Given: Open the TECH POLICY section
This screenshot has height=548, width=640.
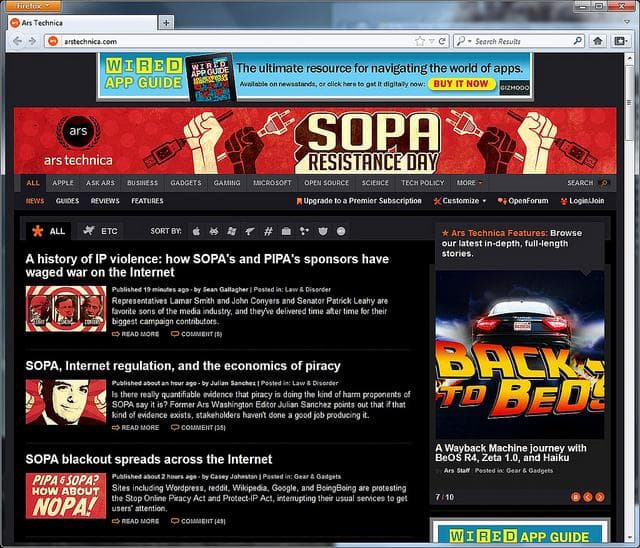Looking at the screenshot, I should [423, 183].
